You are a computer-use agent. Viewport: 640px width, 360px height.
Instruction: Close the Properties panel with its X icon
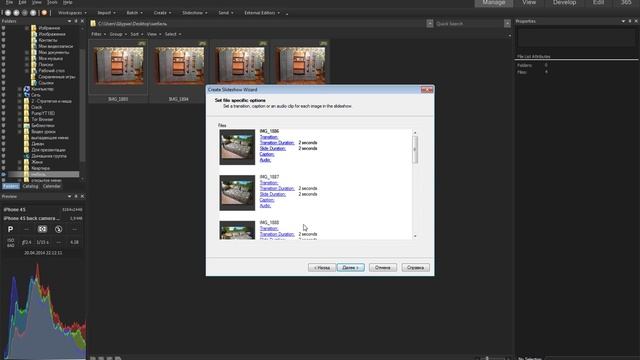pyautogui.click(x=636, y=21)
